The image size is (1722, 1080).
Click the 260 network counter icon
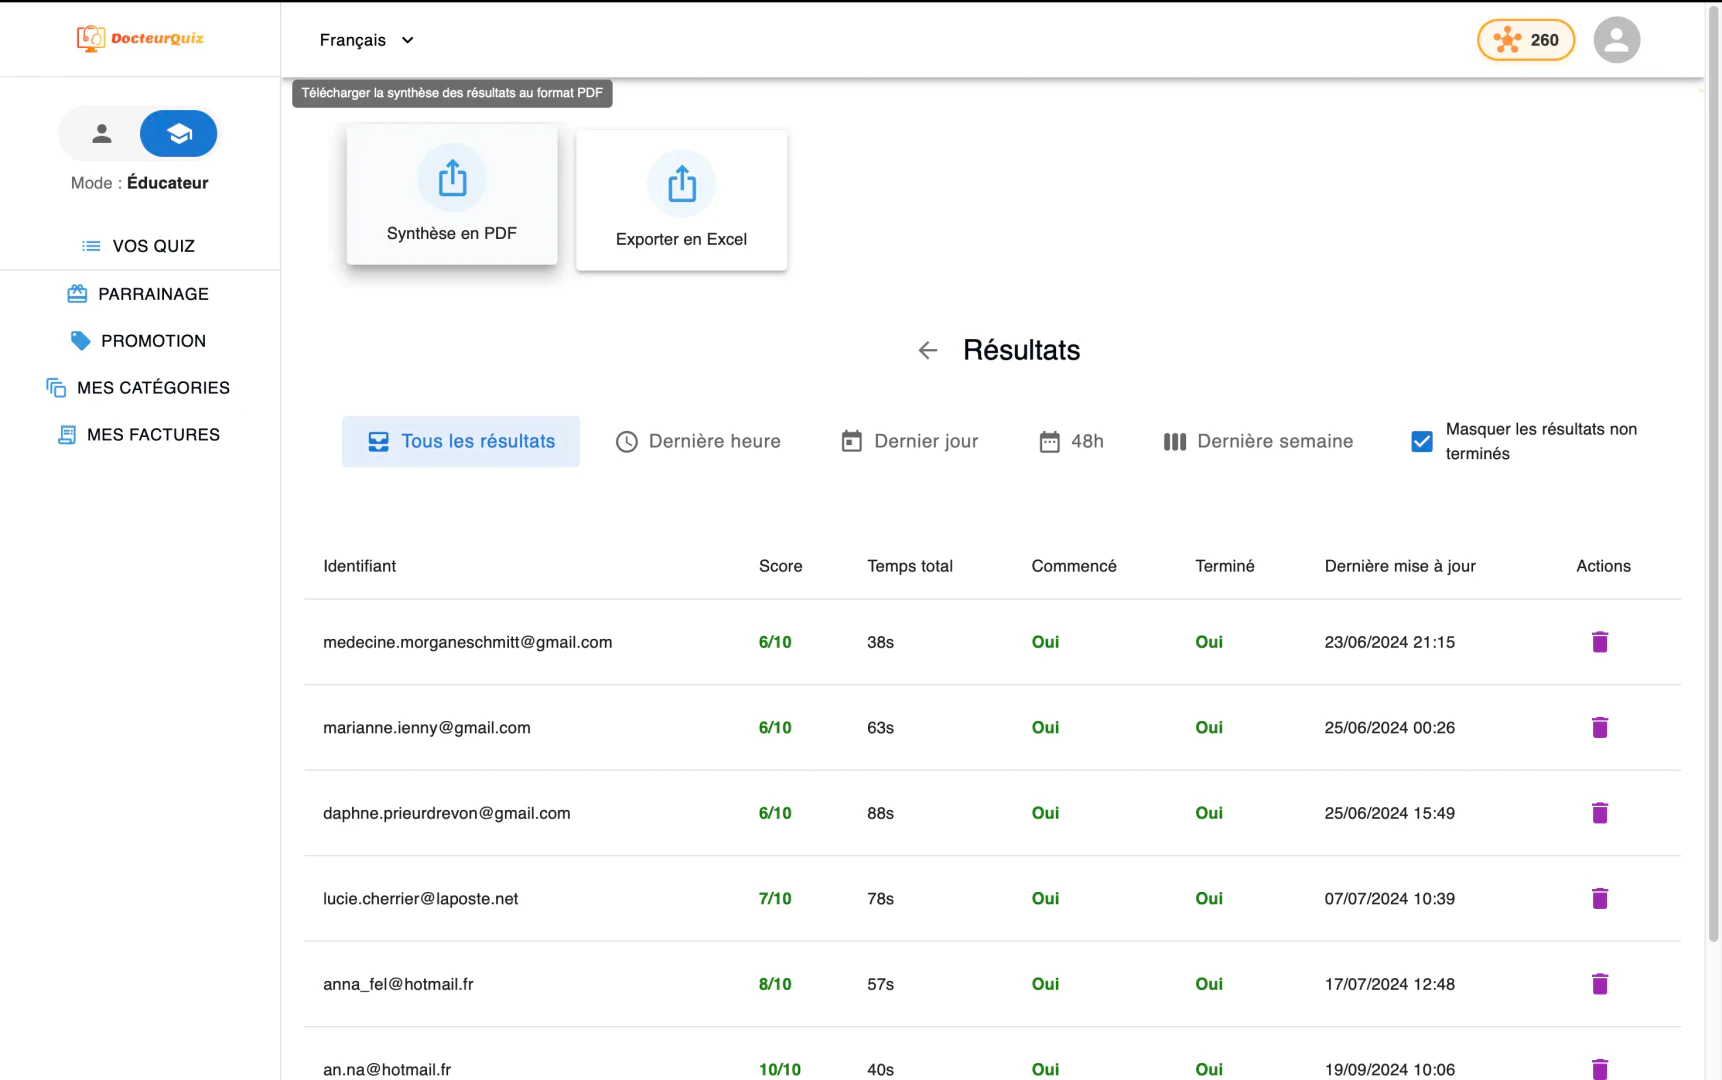(1510, 39)
